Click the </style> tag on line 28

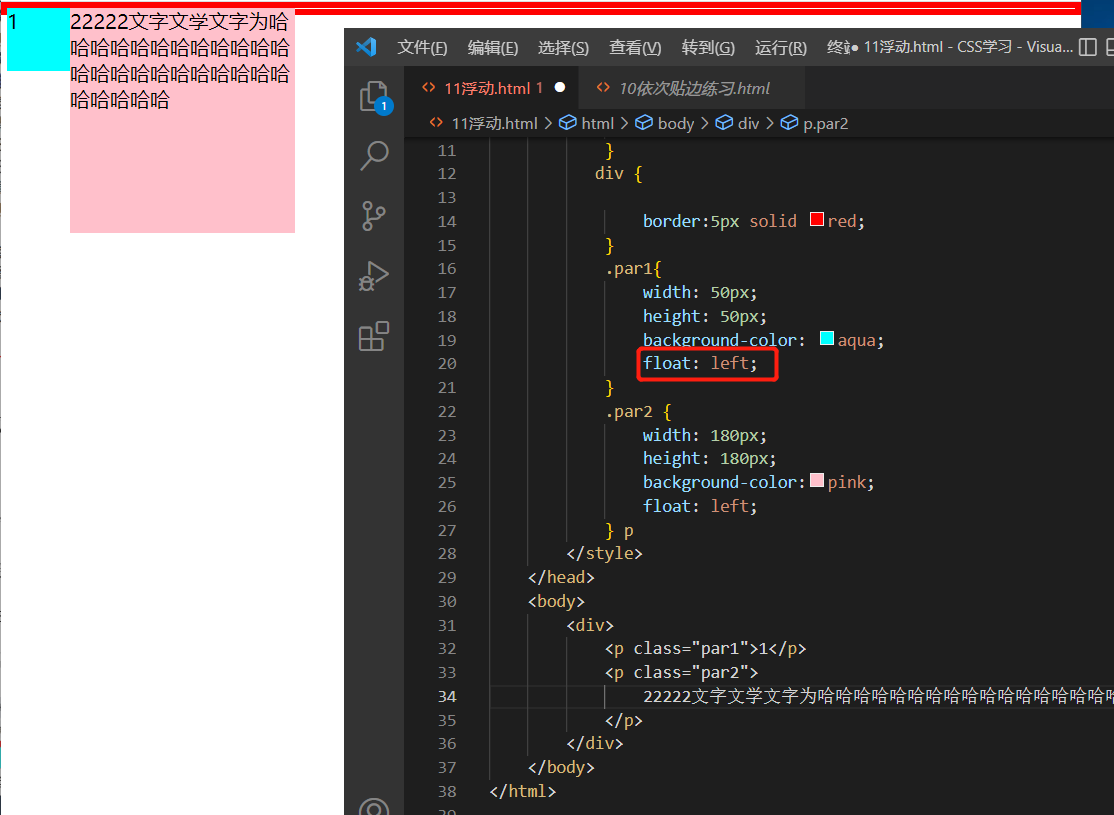click(605, 554)
